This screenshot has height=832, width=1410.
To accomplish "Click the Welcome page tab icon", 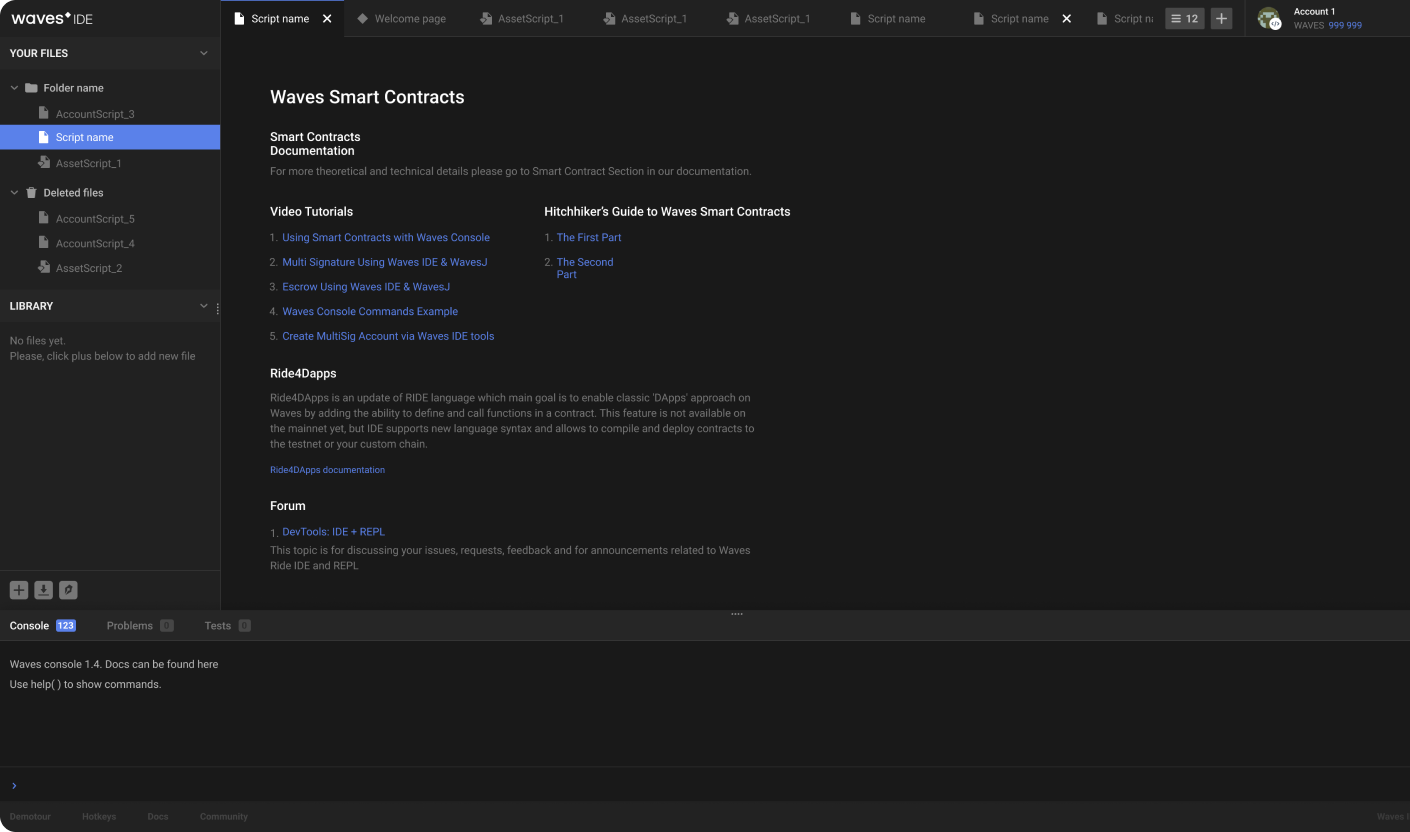I will pos(362,18).
